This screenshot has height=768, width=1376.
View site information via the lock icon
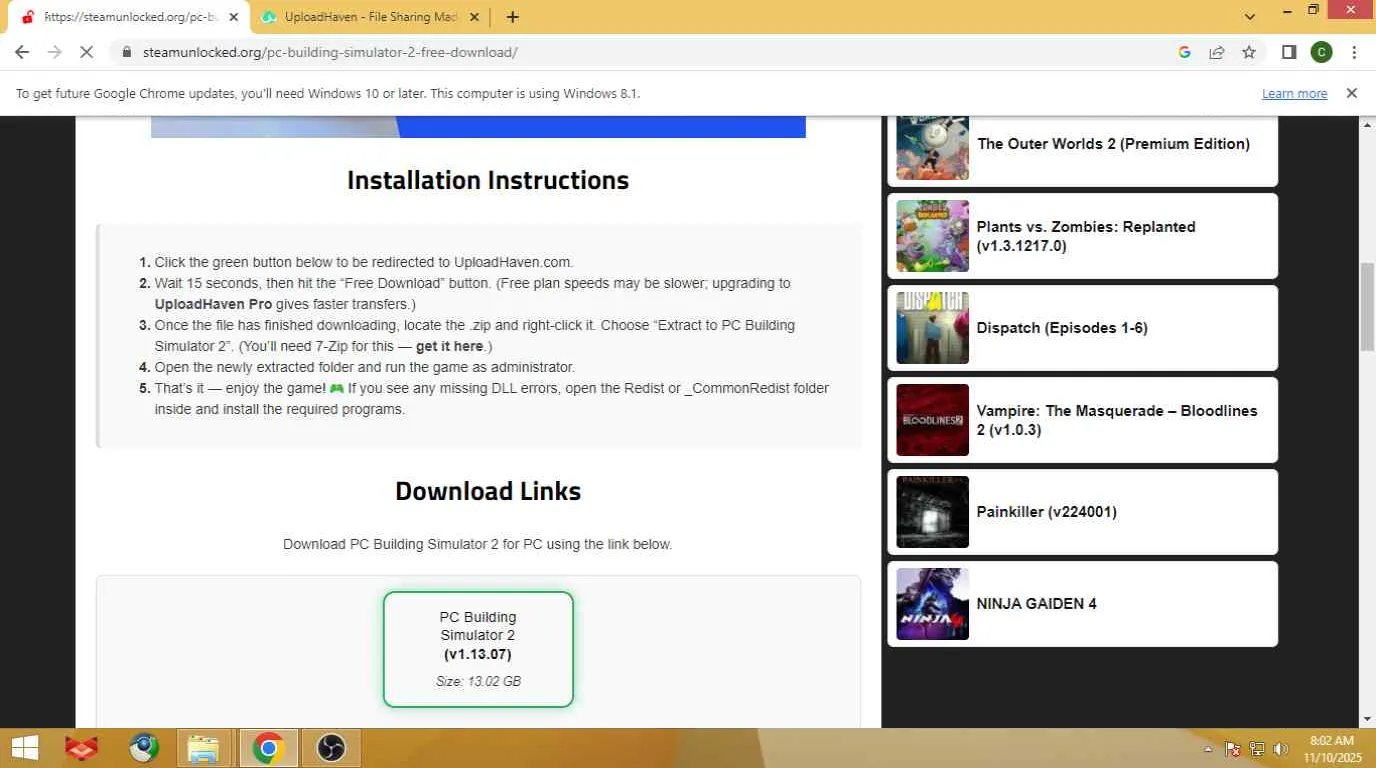click(x=126, y=52)
